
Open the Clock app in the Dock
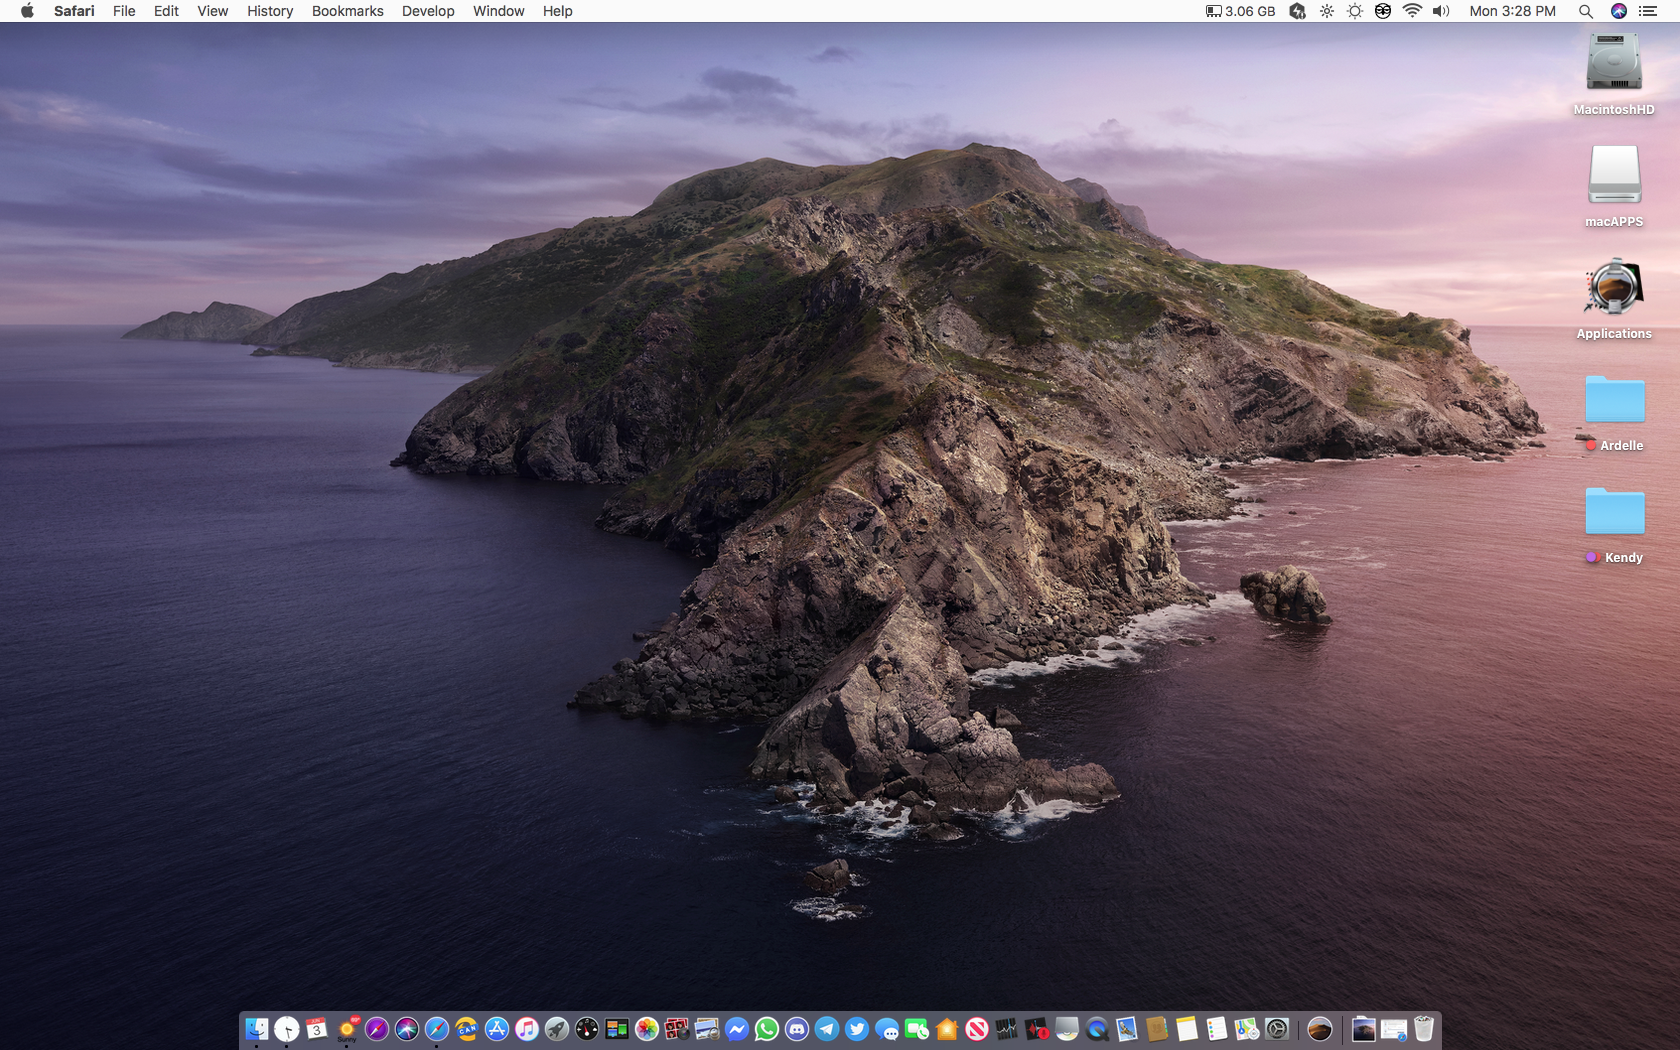(x=287, y=1029)
